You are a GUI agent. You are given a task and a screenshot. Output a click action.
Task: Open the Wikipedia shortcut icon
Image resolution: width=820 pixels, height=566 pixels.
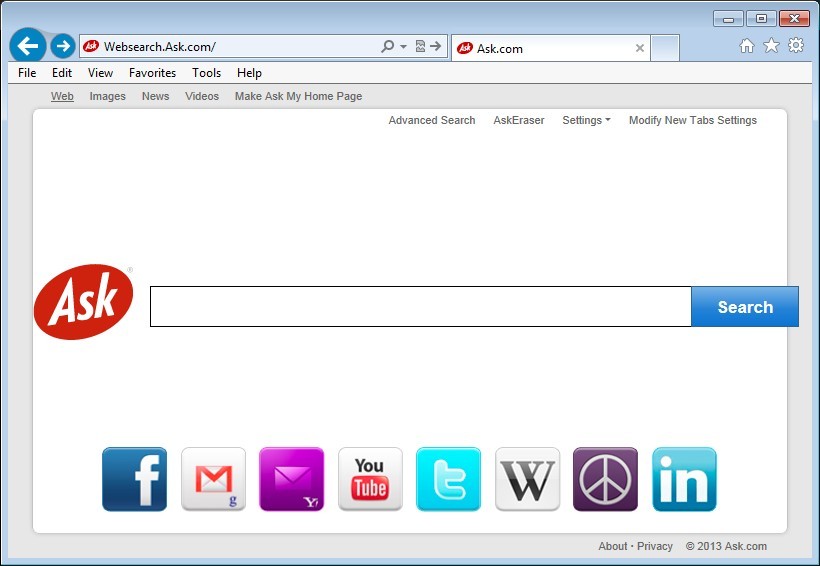tap(527, 479)
